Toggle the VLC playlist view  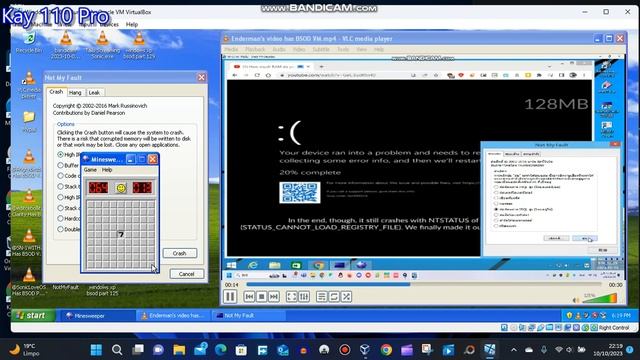(322, 297)
